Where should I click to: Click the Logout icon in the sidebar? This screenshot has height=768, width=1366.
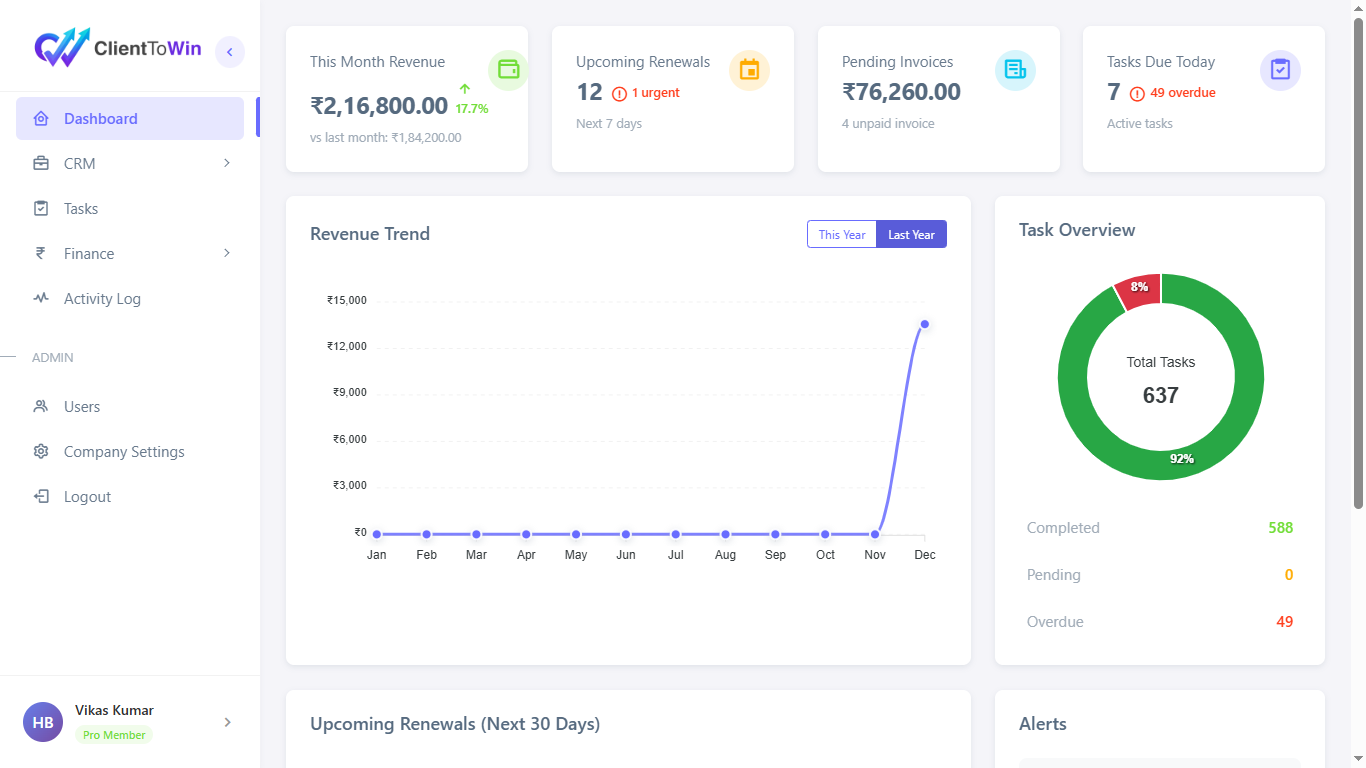pyautogui.click(x=40, y=496)
